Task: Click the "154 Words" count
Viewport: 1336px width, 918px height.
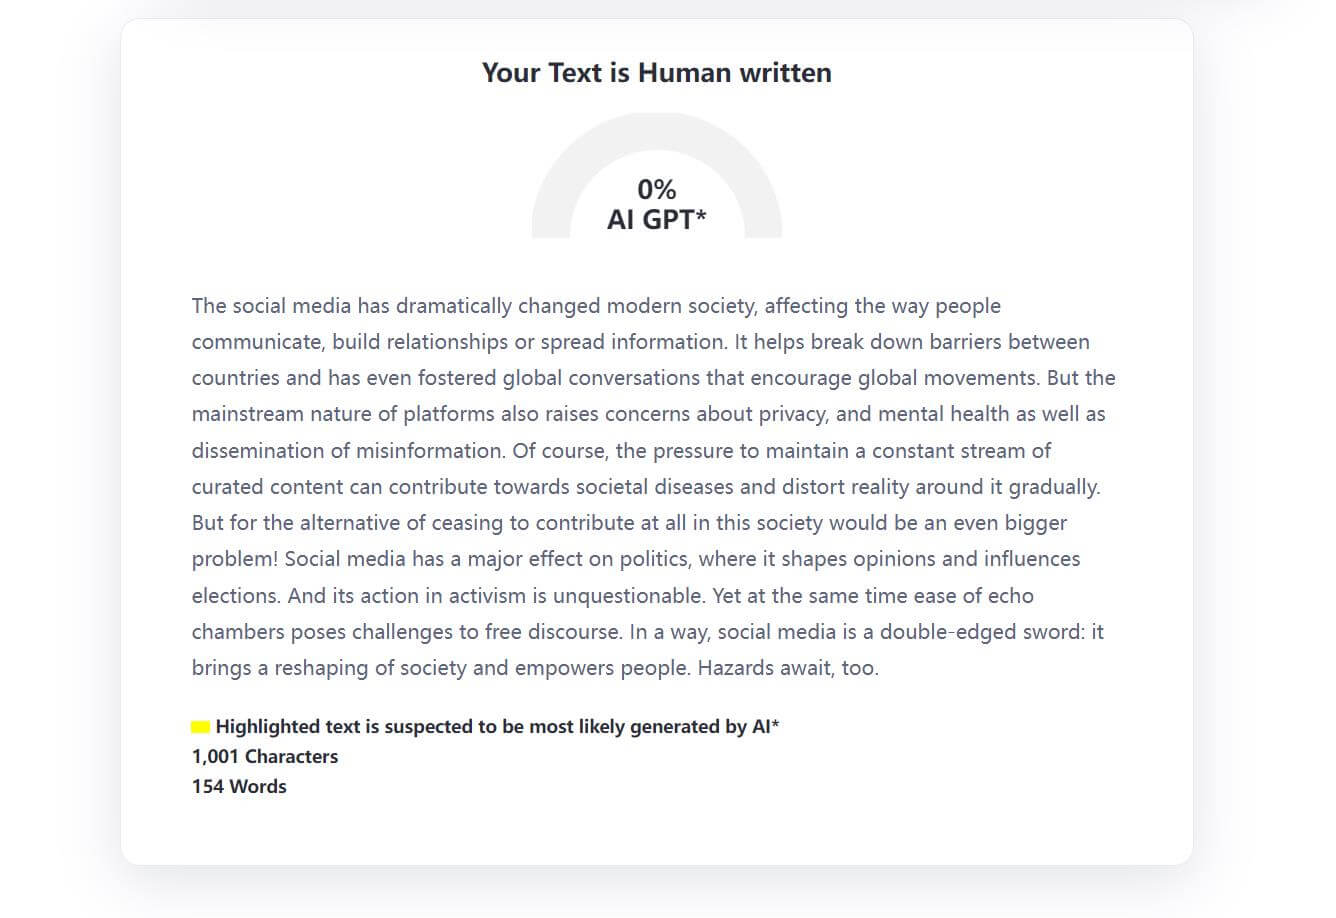Action: tap(239, 787)
